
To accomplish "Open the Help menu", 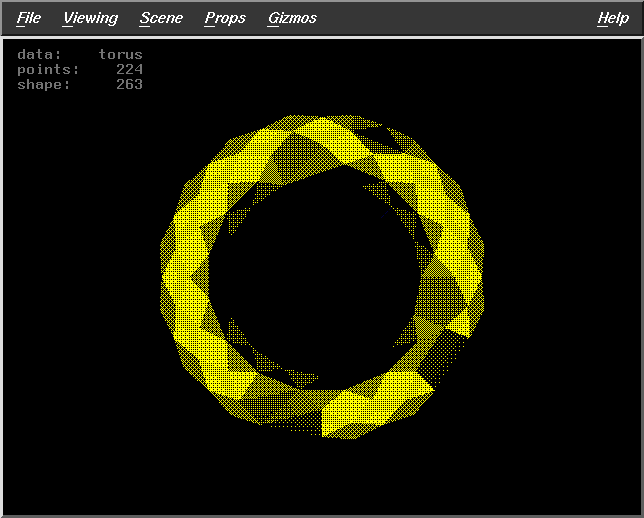I will (613, 18).
